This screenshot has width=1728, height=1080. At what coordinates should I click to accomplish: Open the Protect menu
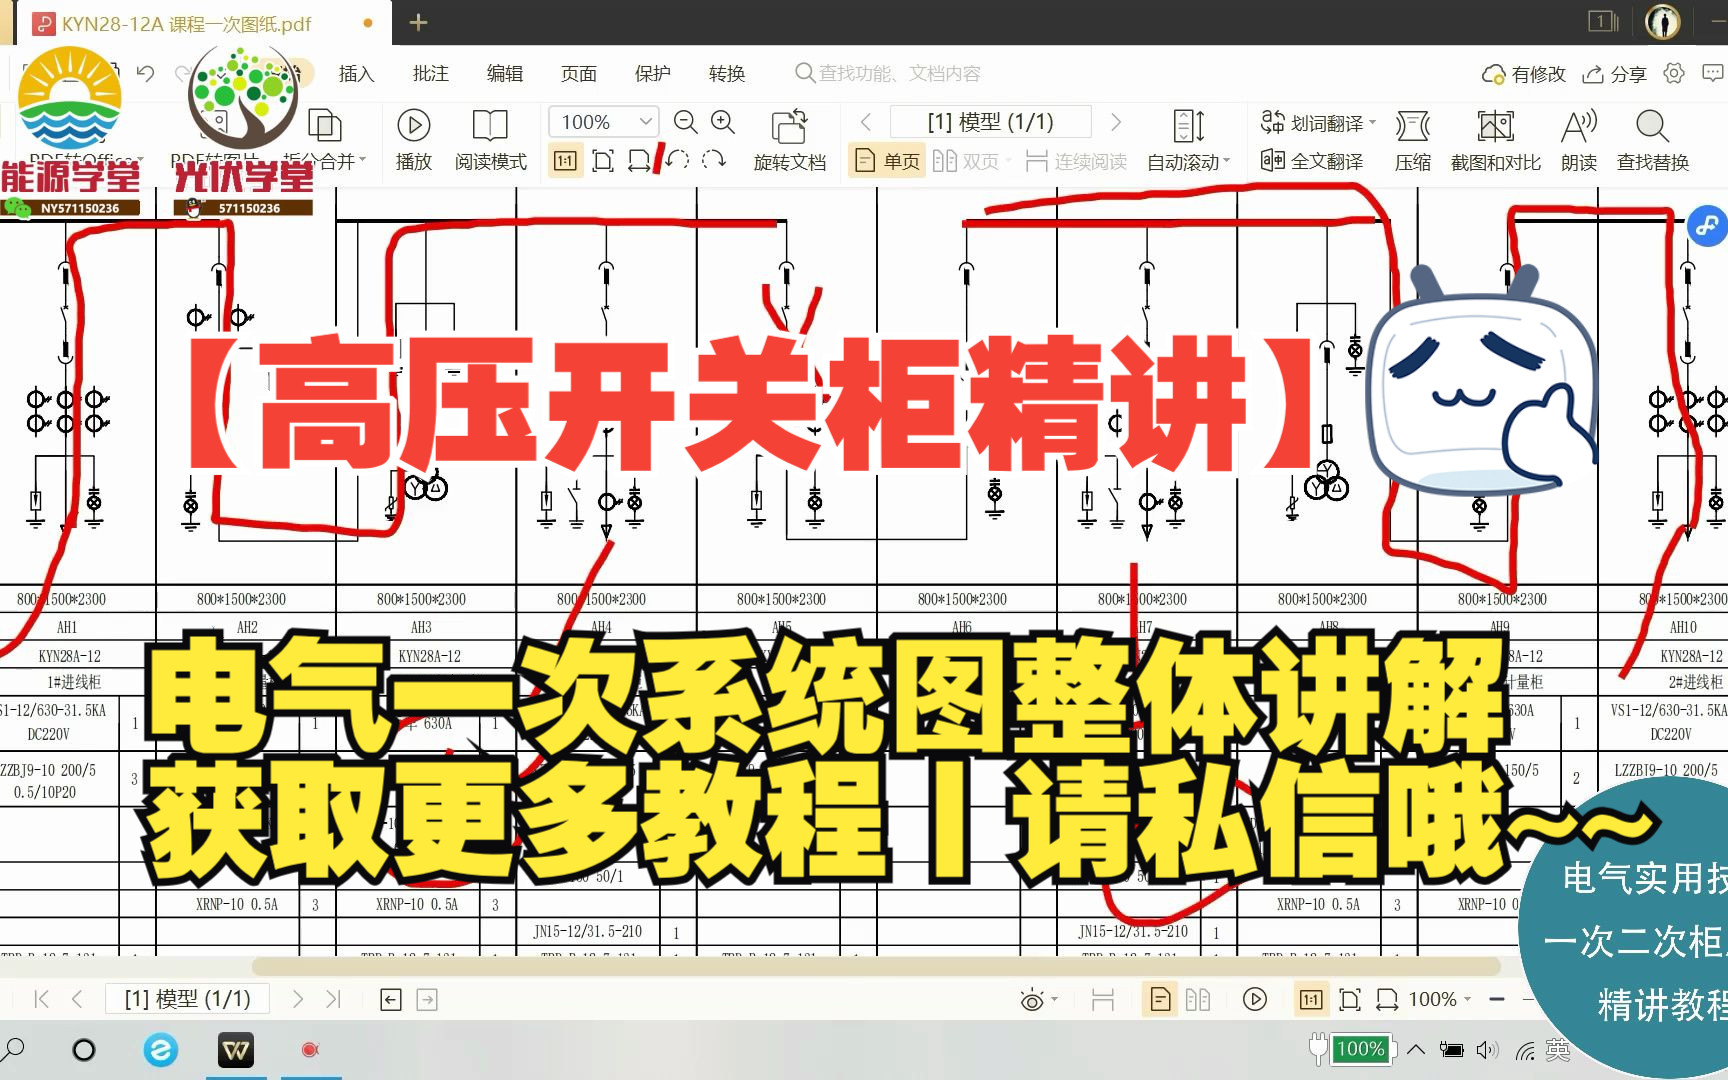(x=652, y=73)
